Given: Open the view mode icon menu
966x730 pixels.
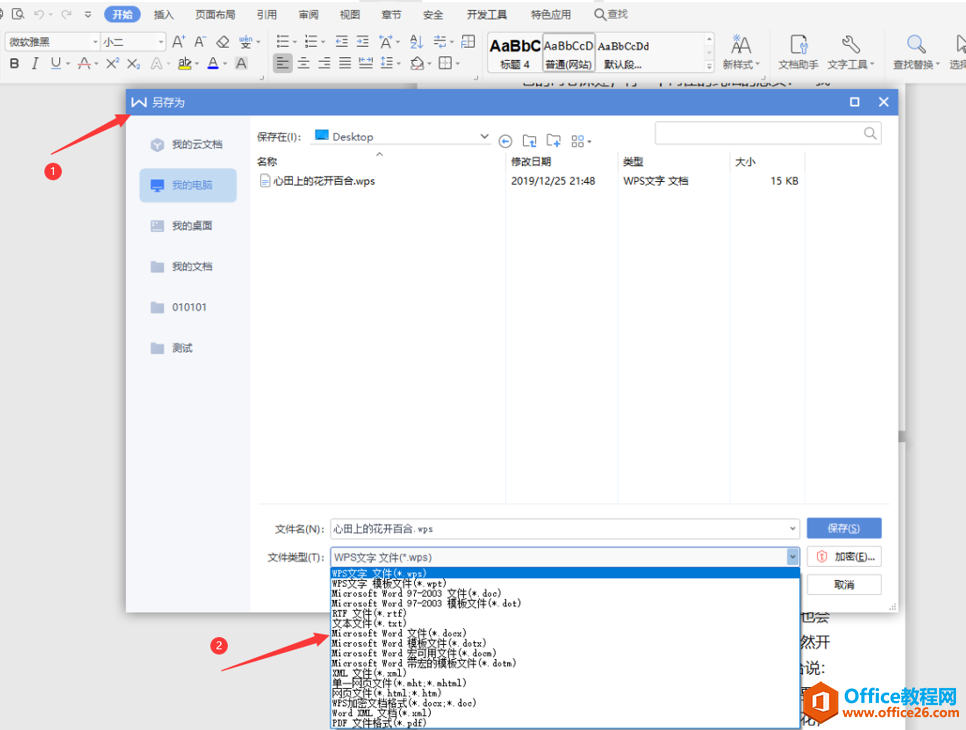Looking at the screenshot, I should coord(580,142).
